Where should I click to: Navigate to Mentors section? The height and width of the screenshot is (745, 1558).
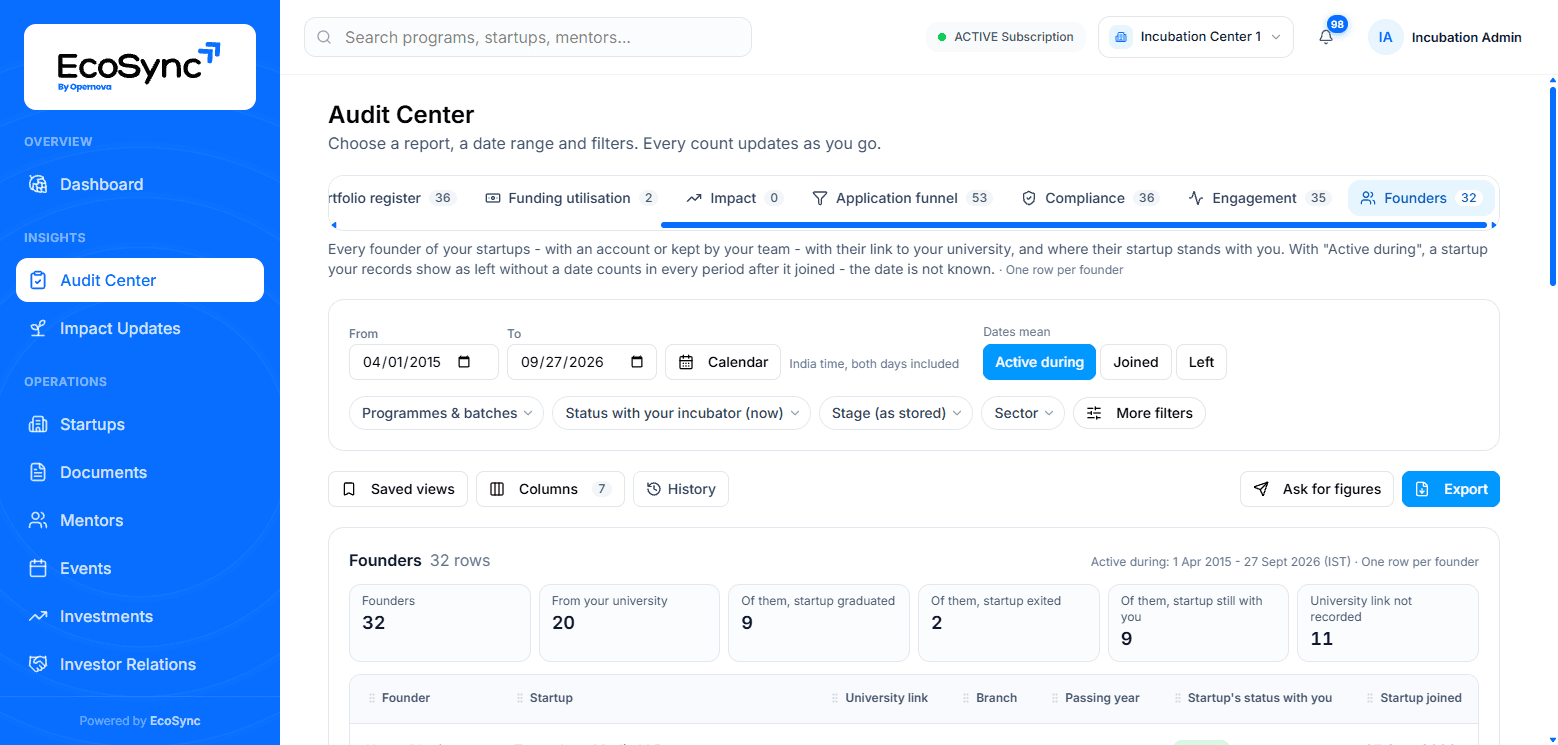pyautogui.click(x=140, y=520)
